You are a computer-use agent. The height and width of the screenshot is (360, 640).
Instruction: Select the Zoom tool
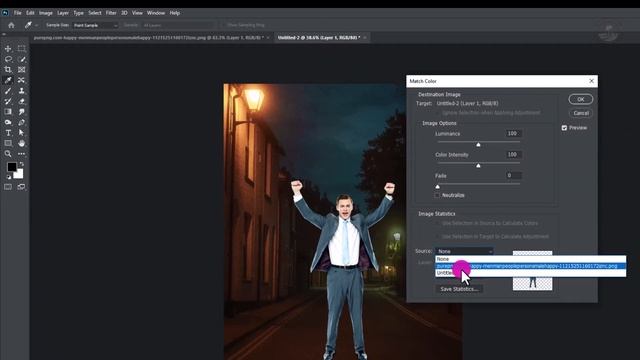[8, 154]
